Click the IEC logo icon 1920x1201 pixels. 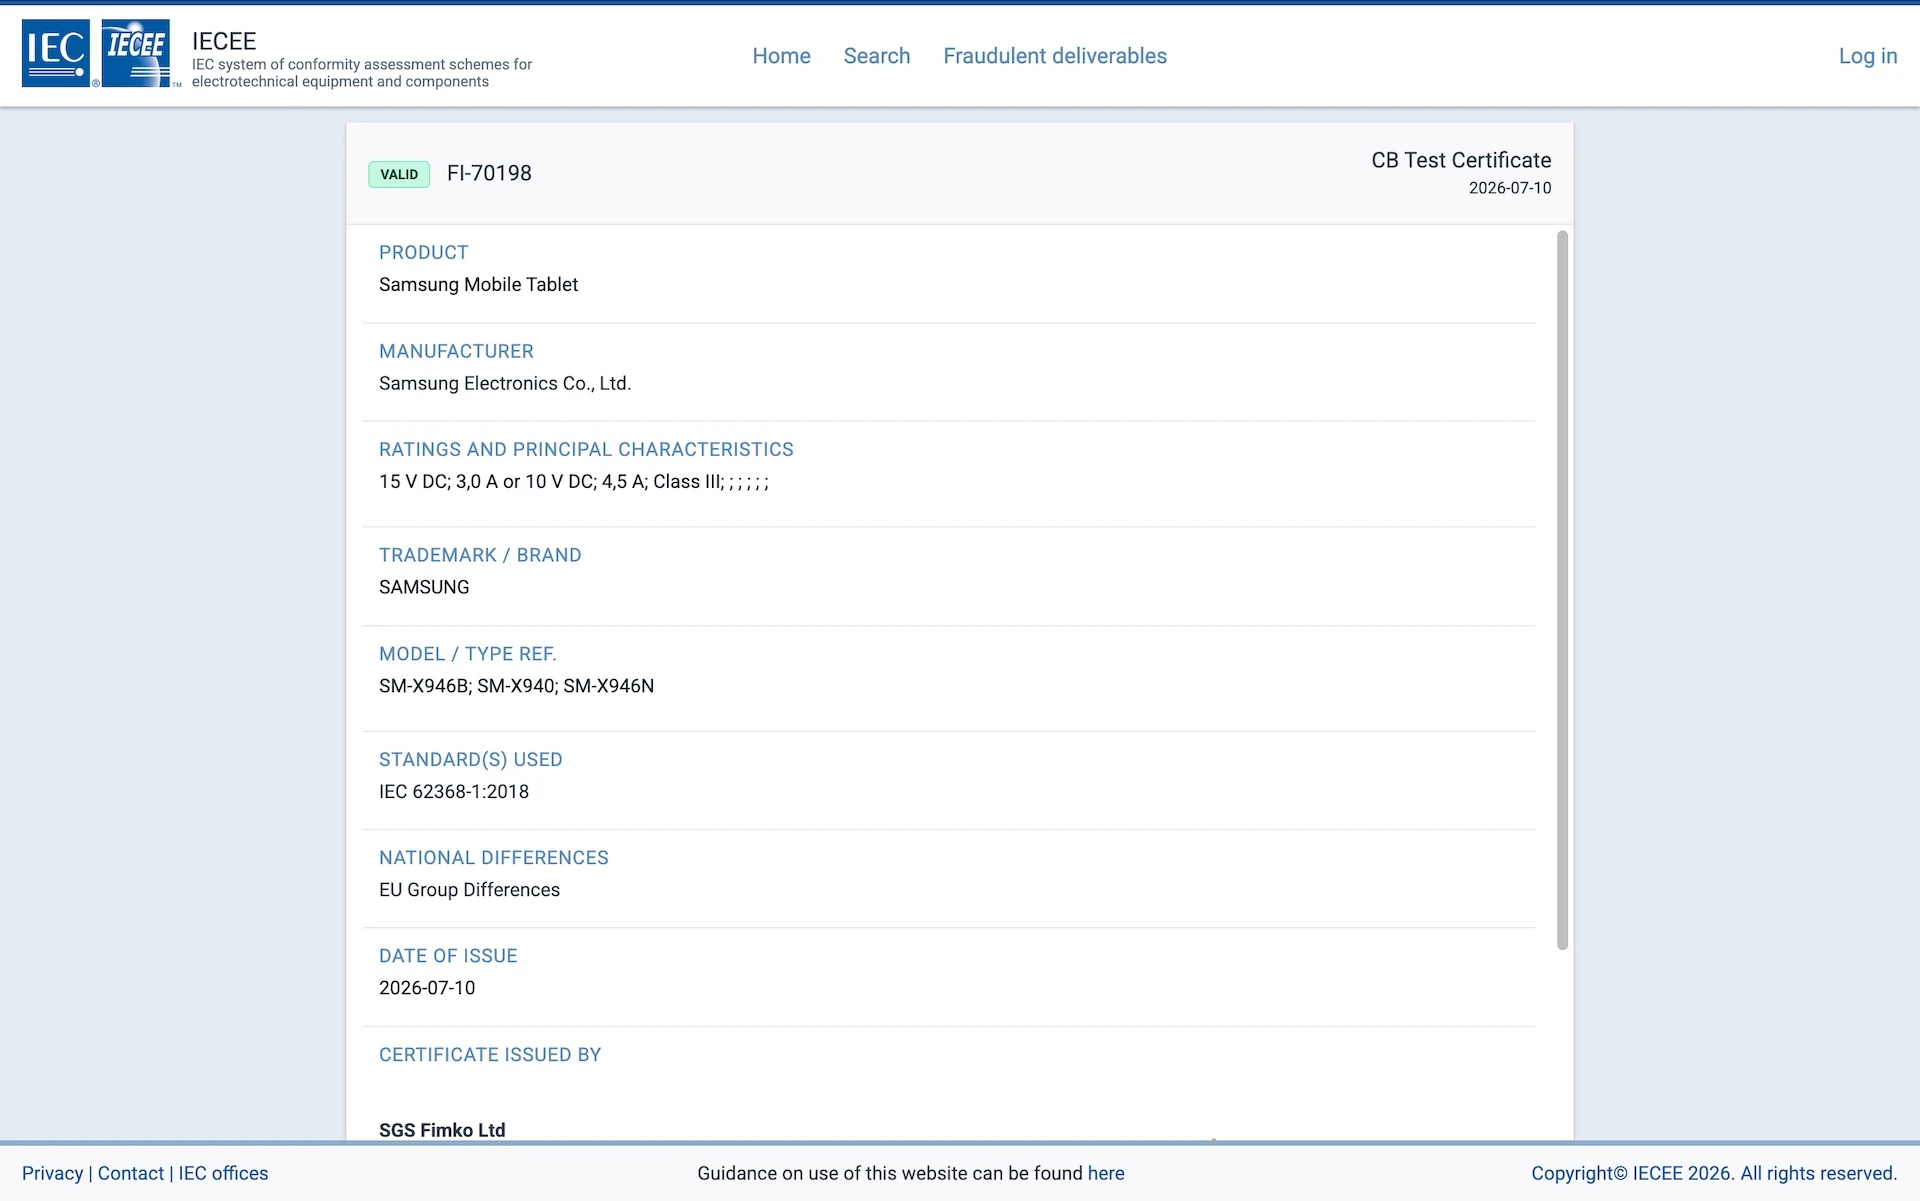(x=56, y=53)
